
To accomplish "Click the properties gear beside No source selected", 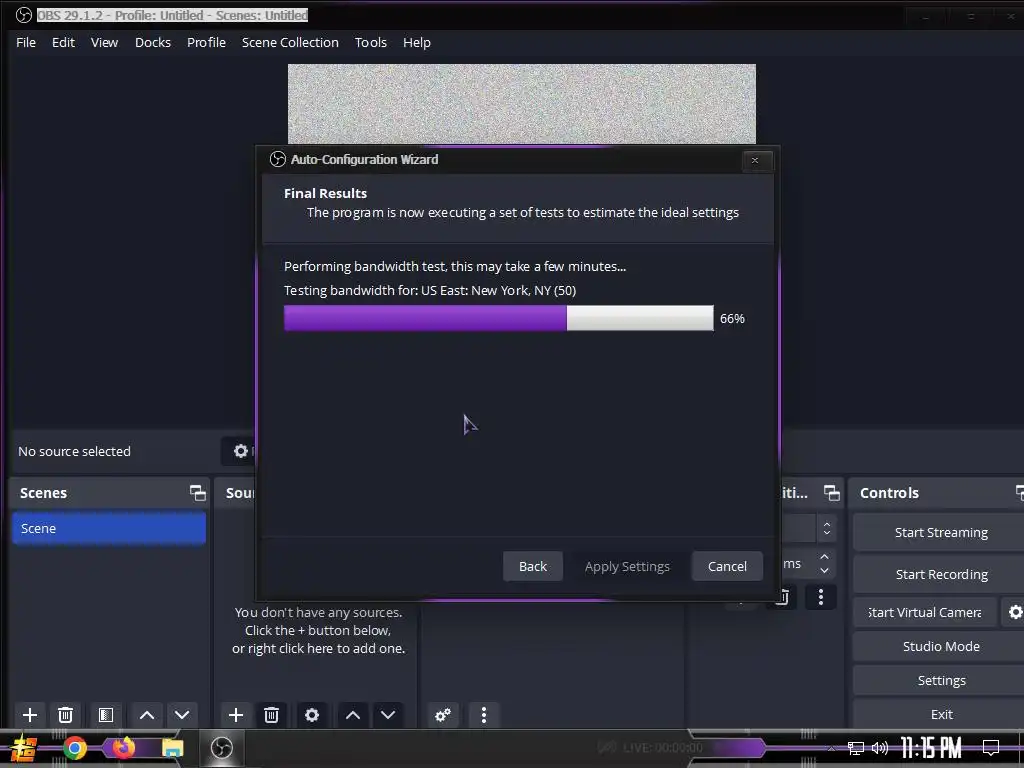I will tap(240, 451).
